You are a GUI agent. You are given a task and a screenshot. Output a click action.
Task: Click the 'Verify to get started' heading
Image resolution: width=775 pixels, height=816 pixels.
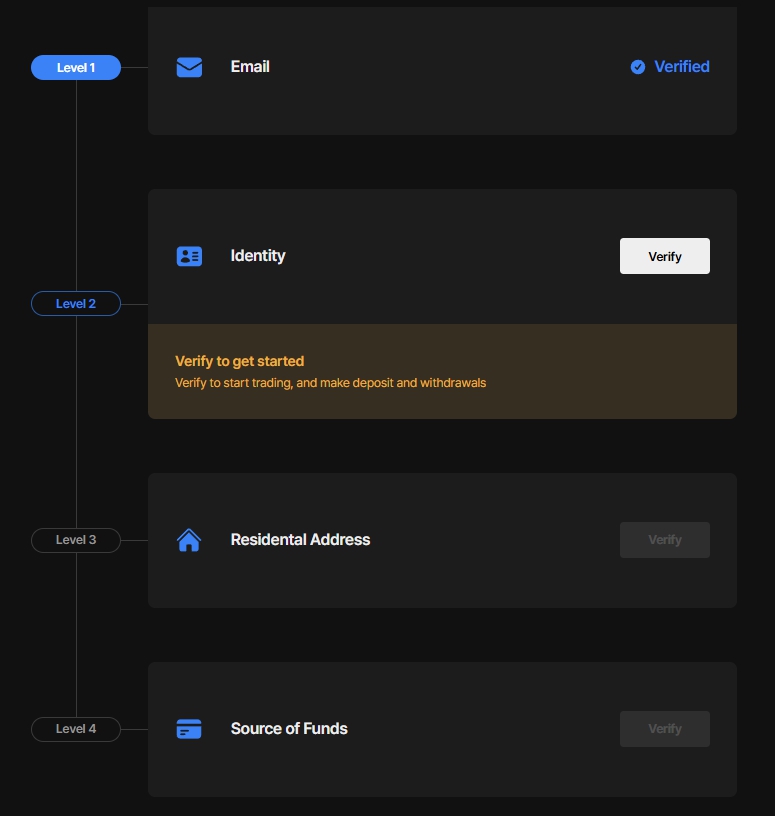tap(239, 361)
